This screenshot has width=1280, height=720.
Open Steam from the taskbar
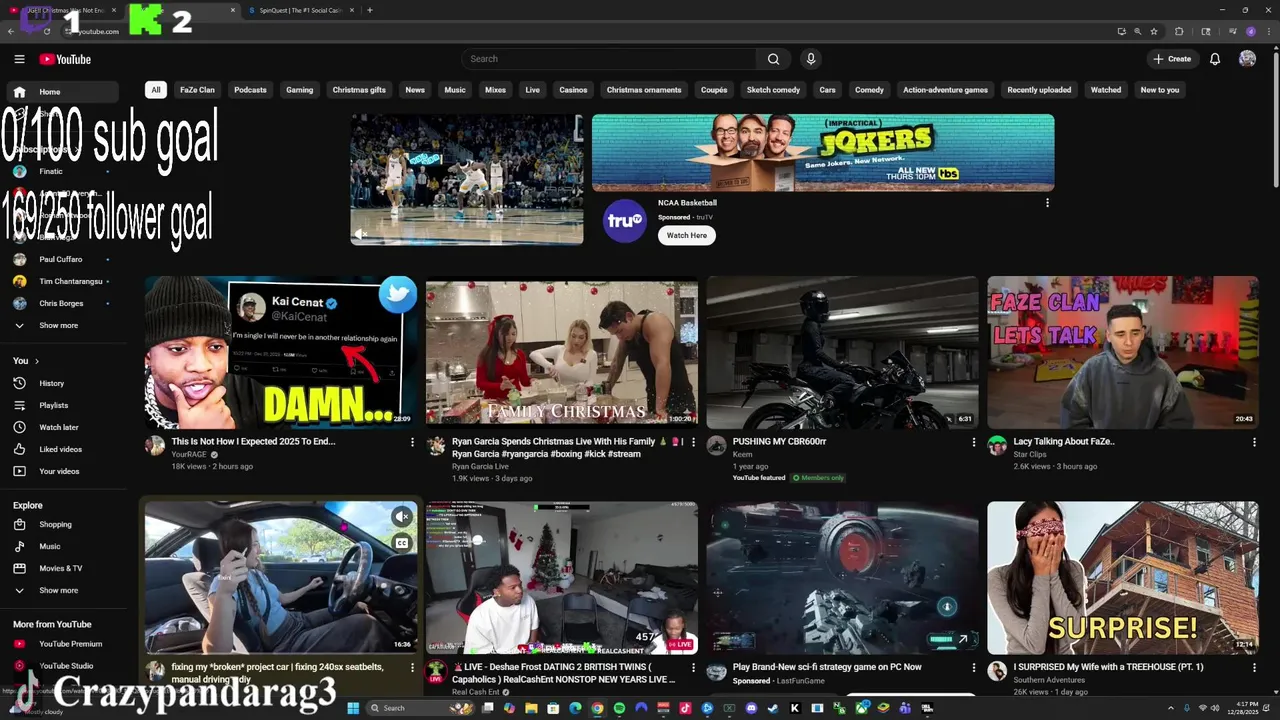coord(773,708)
